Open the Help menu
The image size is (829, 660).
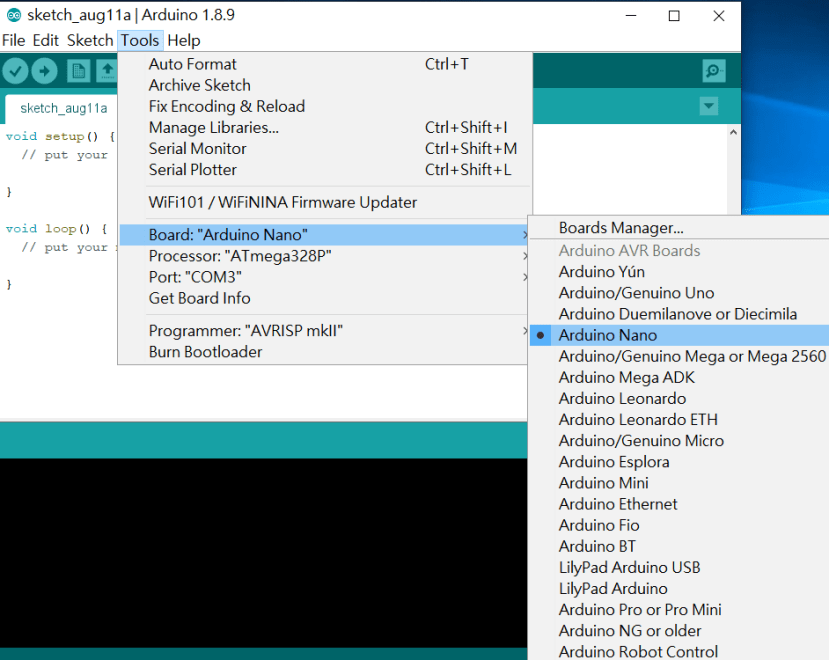click(x=184, y=40)
